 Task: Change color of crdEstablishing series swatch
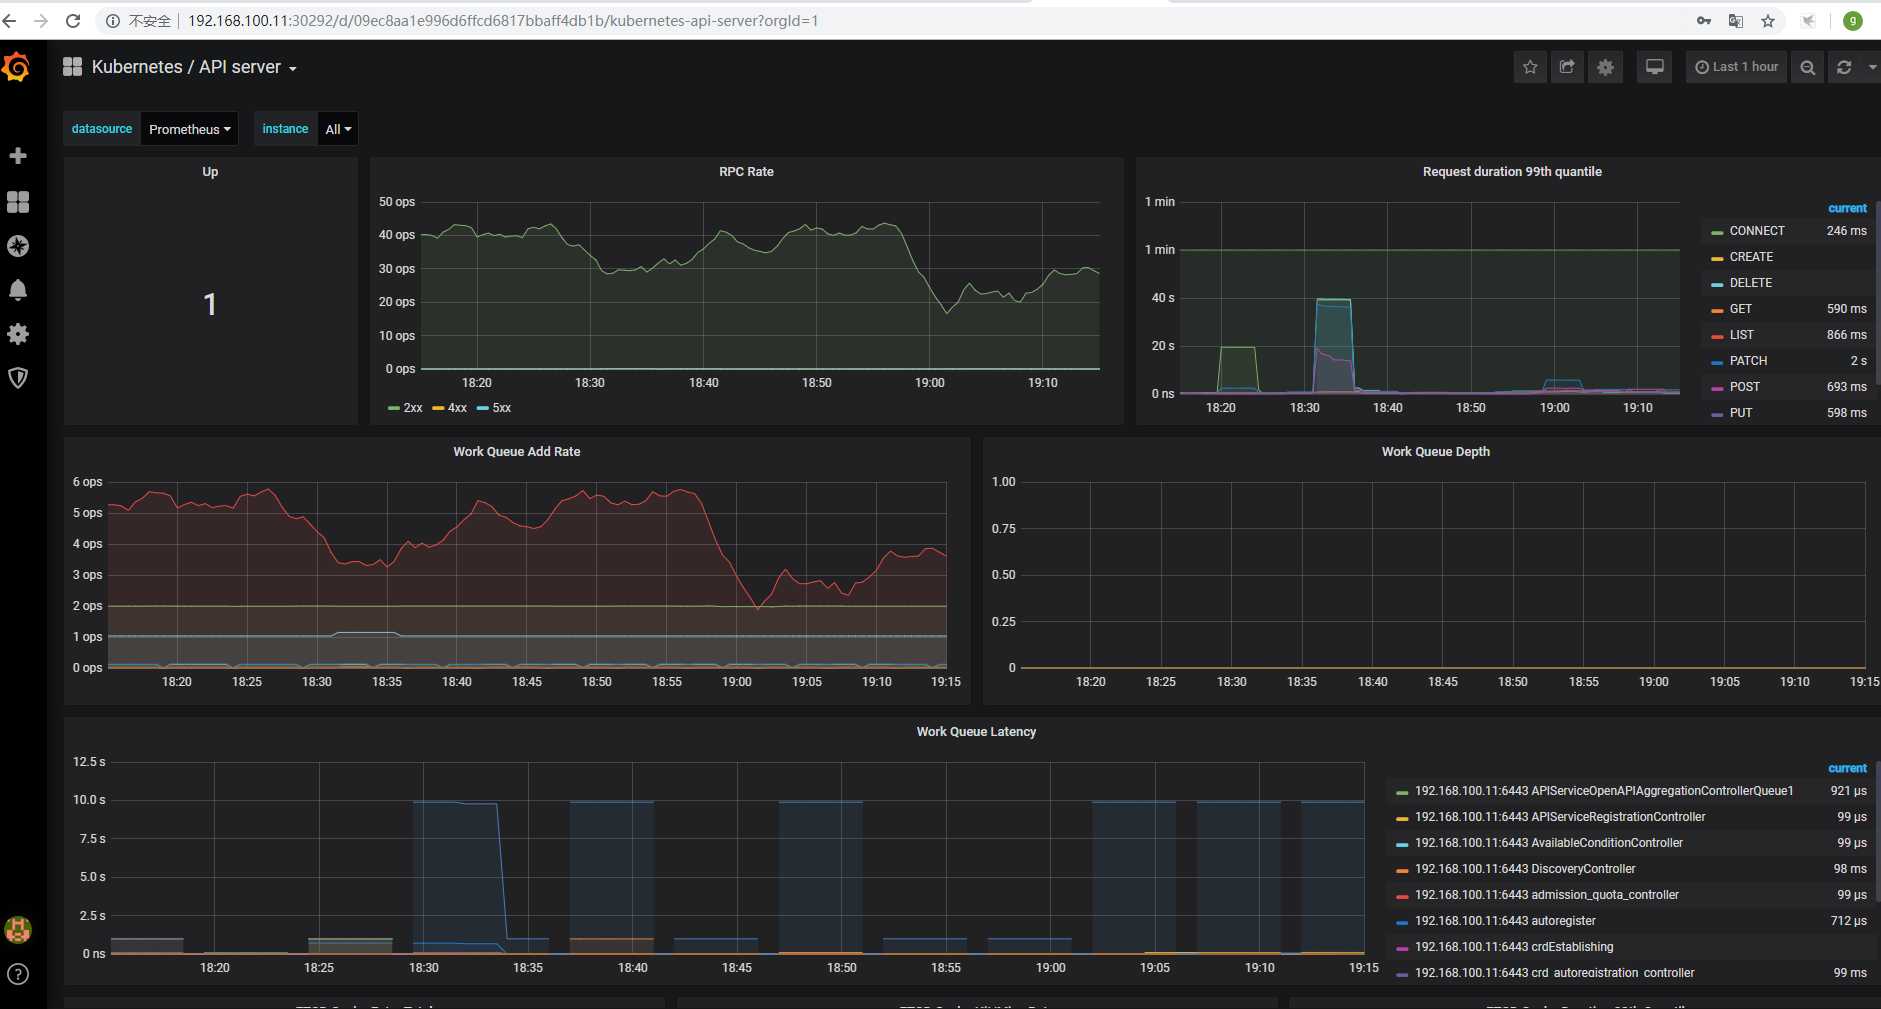tap(1402, 948)
